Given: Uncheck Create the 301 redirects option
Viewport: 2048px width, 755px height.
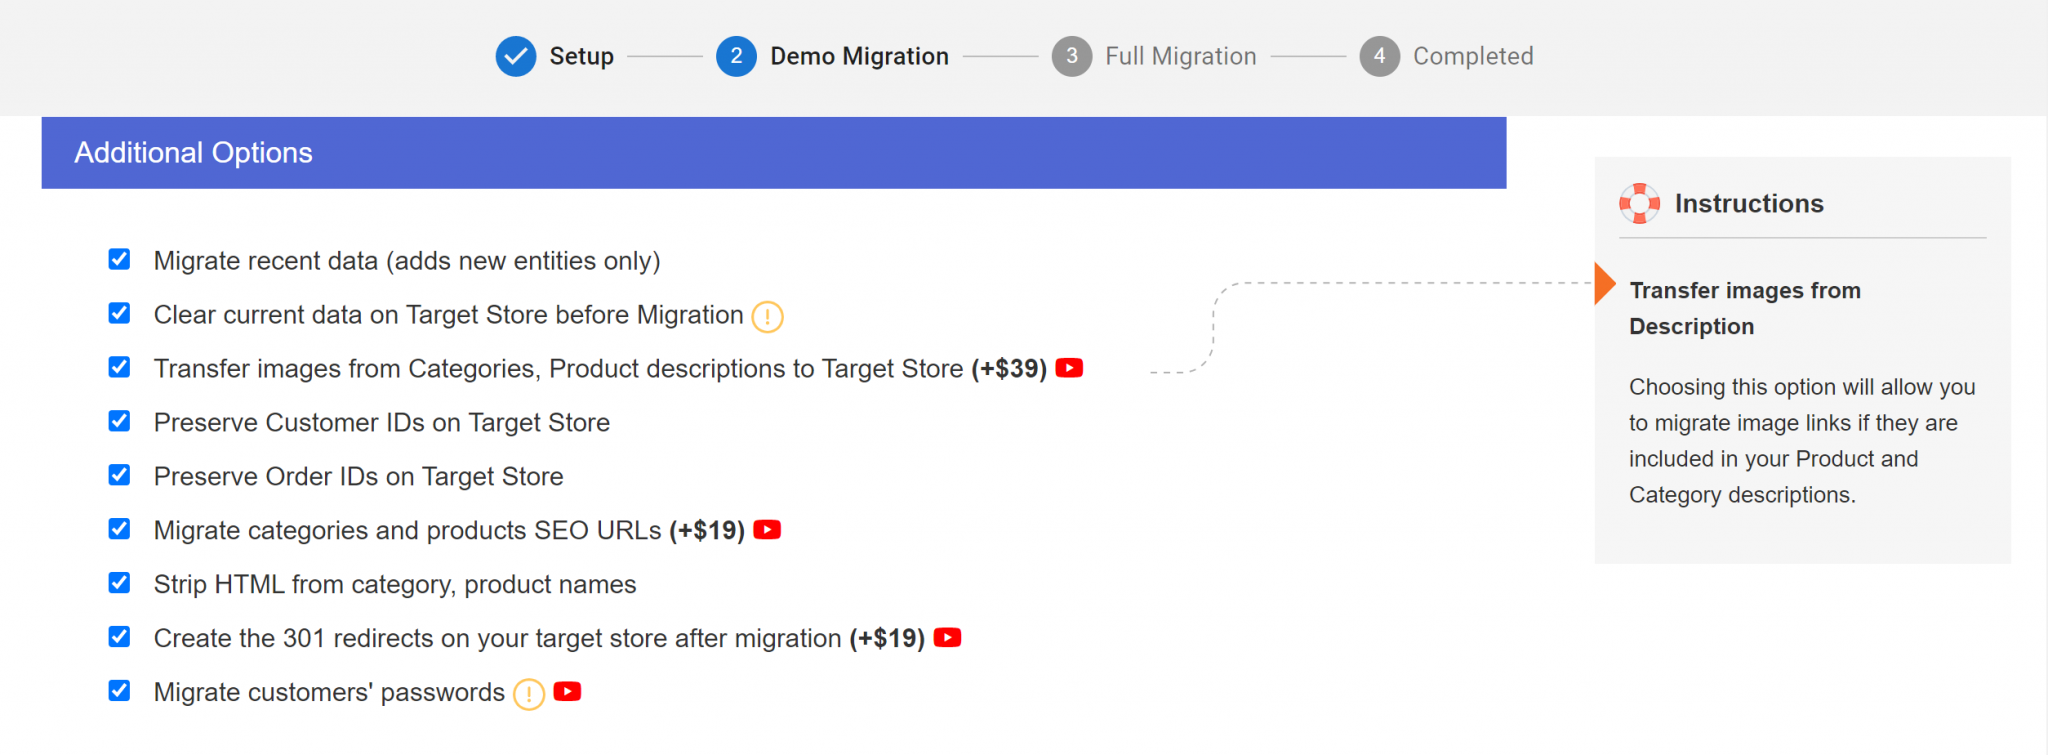Looking at the screenshot, I should [119, 637].
